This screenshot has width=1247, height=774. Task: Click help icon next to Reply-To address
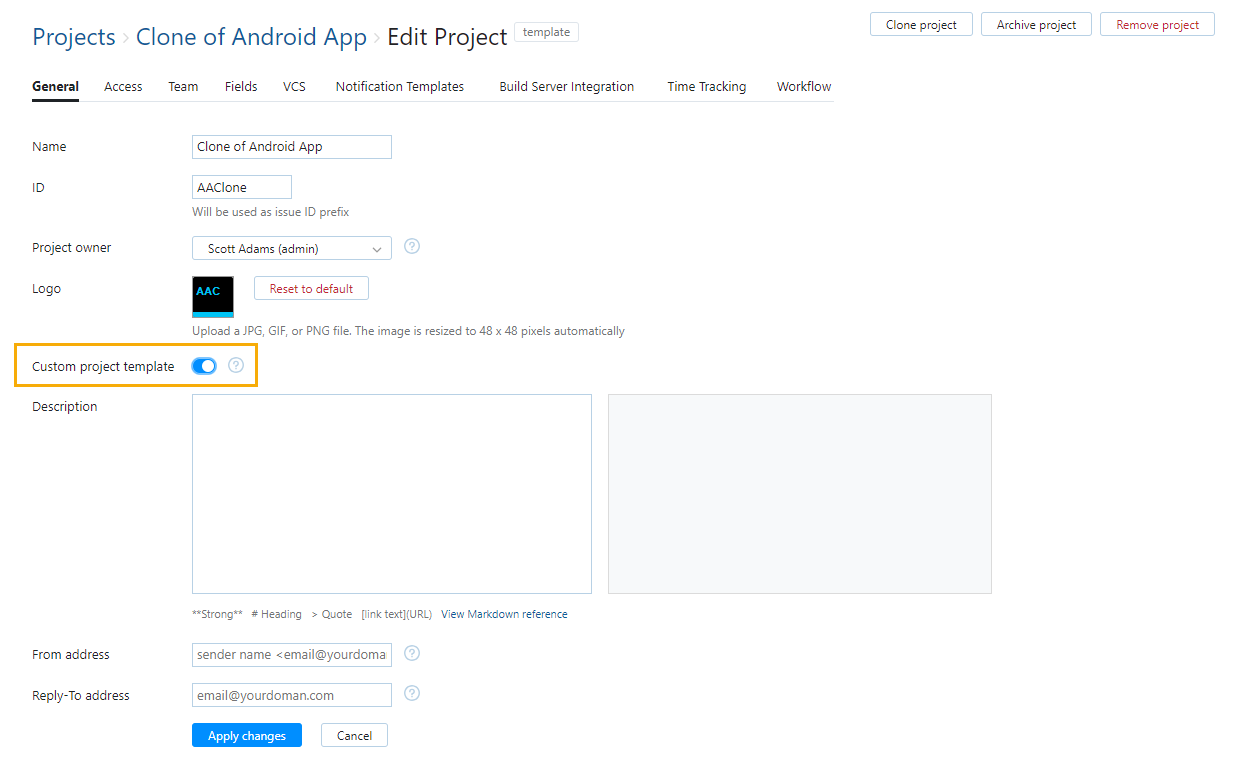(x=411, y=693)
